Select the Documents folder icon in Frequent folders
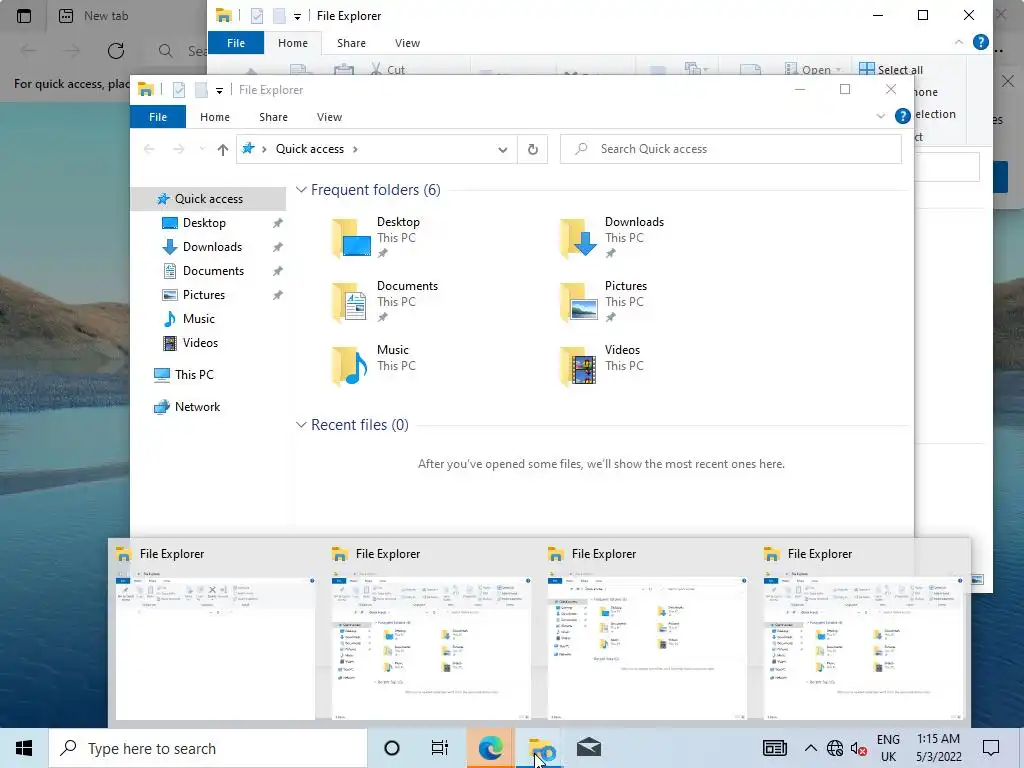 (x=351, y=302)
